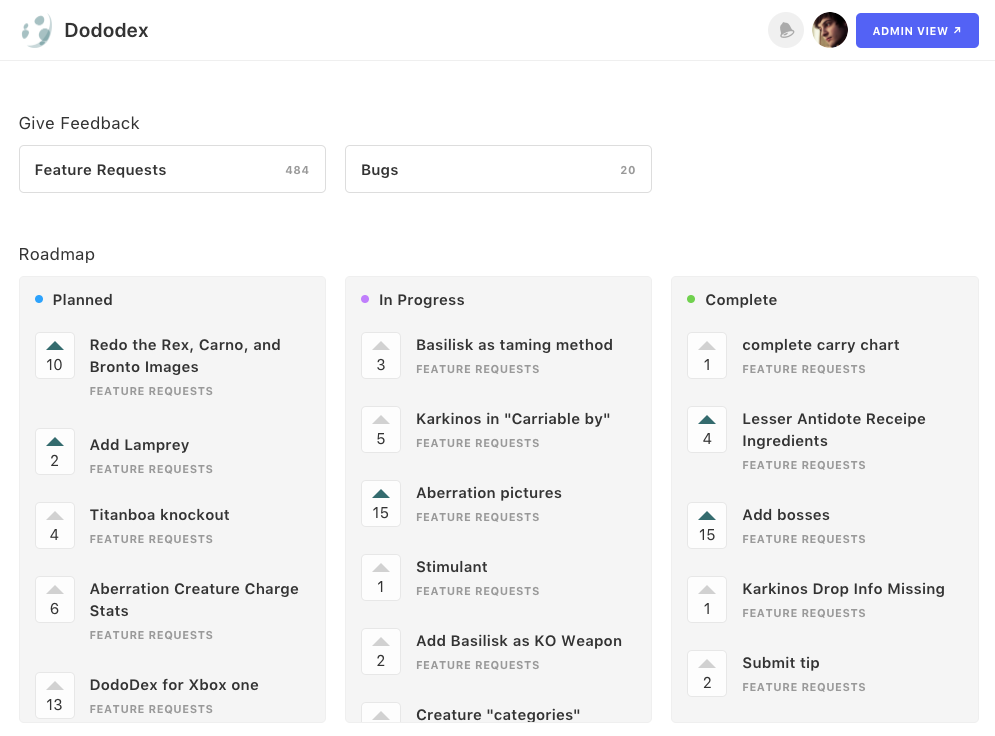
Task: Upvote Karkinos in "Carriable by"
Action: pos(381,430)
